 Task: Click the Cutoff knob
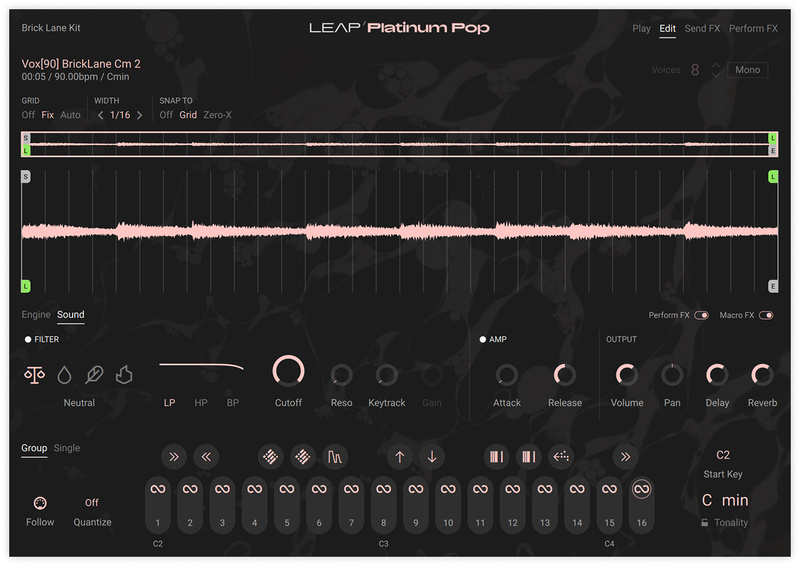(x=288, y=371)
